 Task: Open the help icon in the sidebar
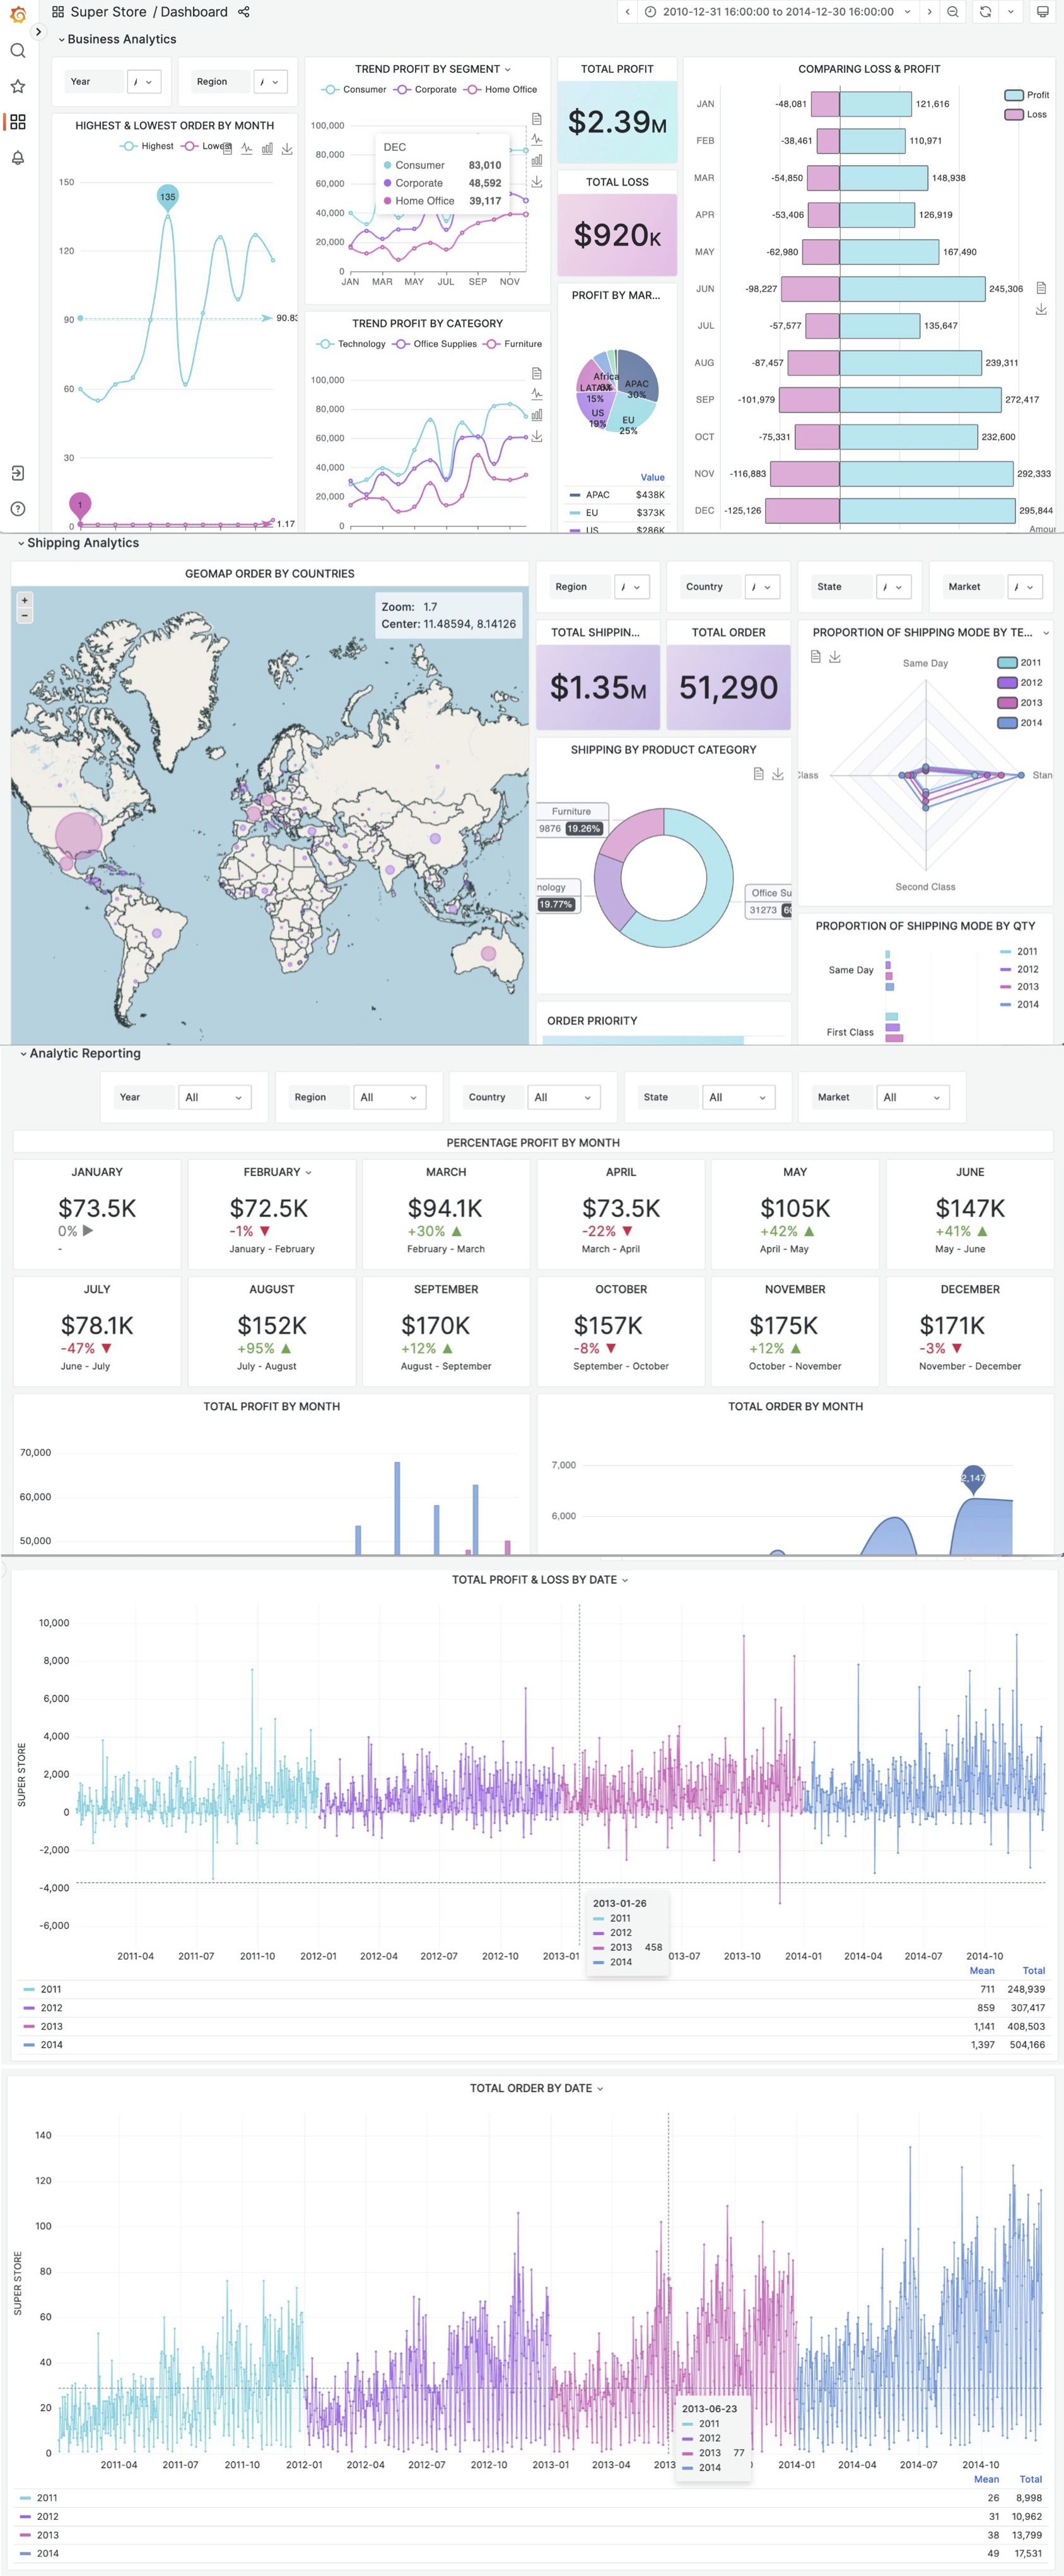17,509
